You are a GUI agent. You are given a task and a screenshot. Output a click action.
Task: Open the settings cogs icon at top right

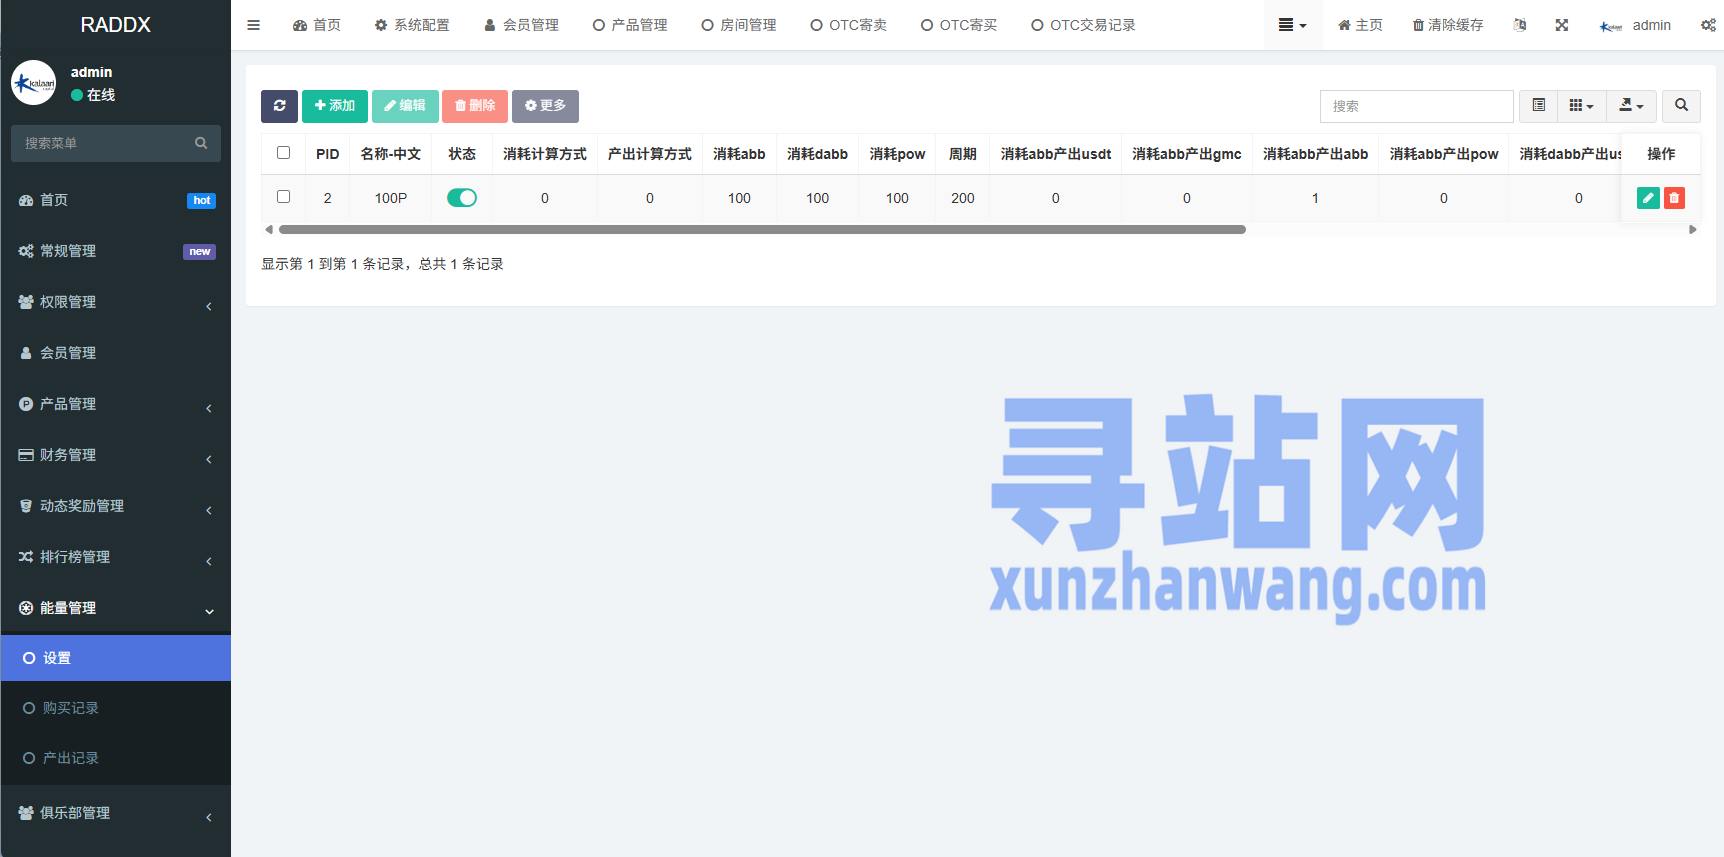[1708, 25]
